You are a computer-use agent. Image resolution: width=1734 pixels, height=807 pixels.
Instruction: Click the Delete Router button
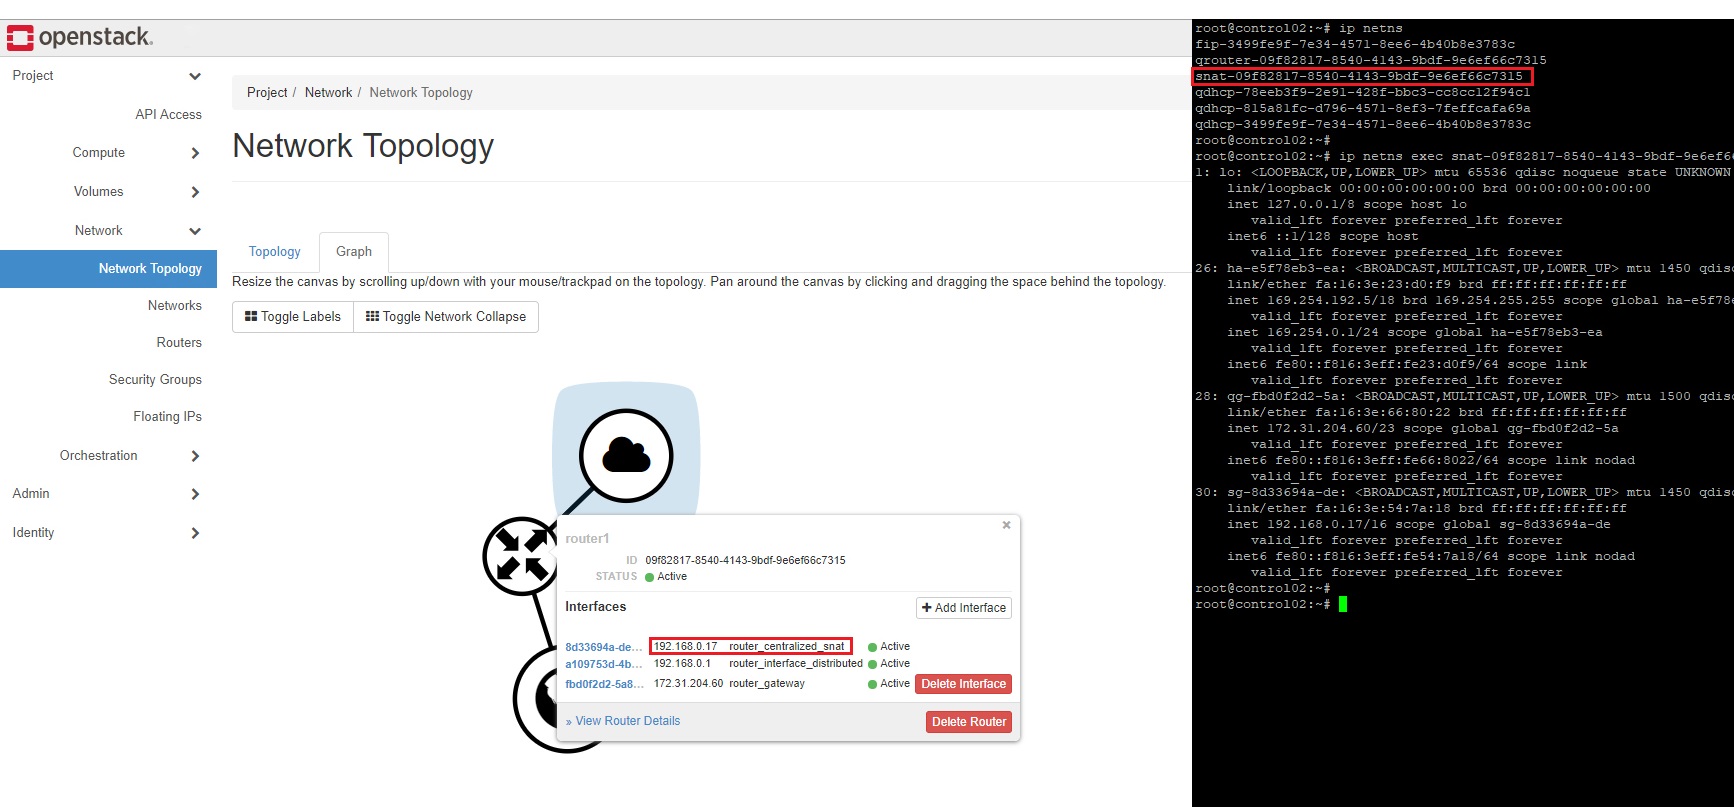[x=969, y=722]
